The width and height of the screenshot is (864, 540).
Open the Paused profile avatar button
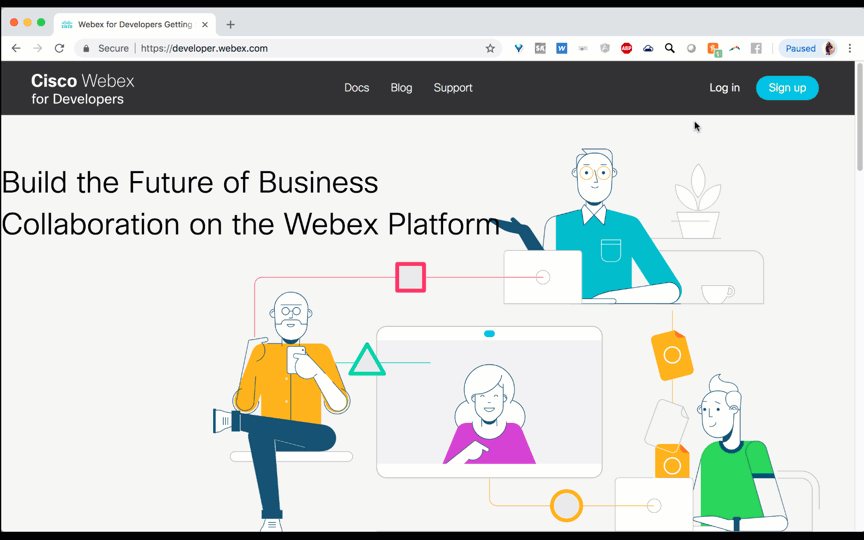click(x=808, y=48)
